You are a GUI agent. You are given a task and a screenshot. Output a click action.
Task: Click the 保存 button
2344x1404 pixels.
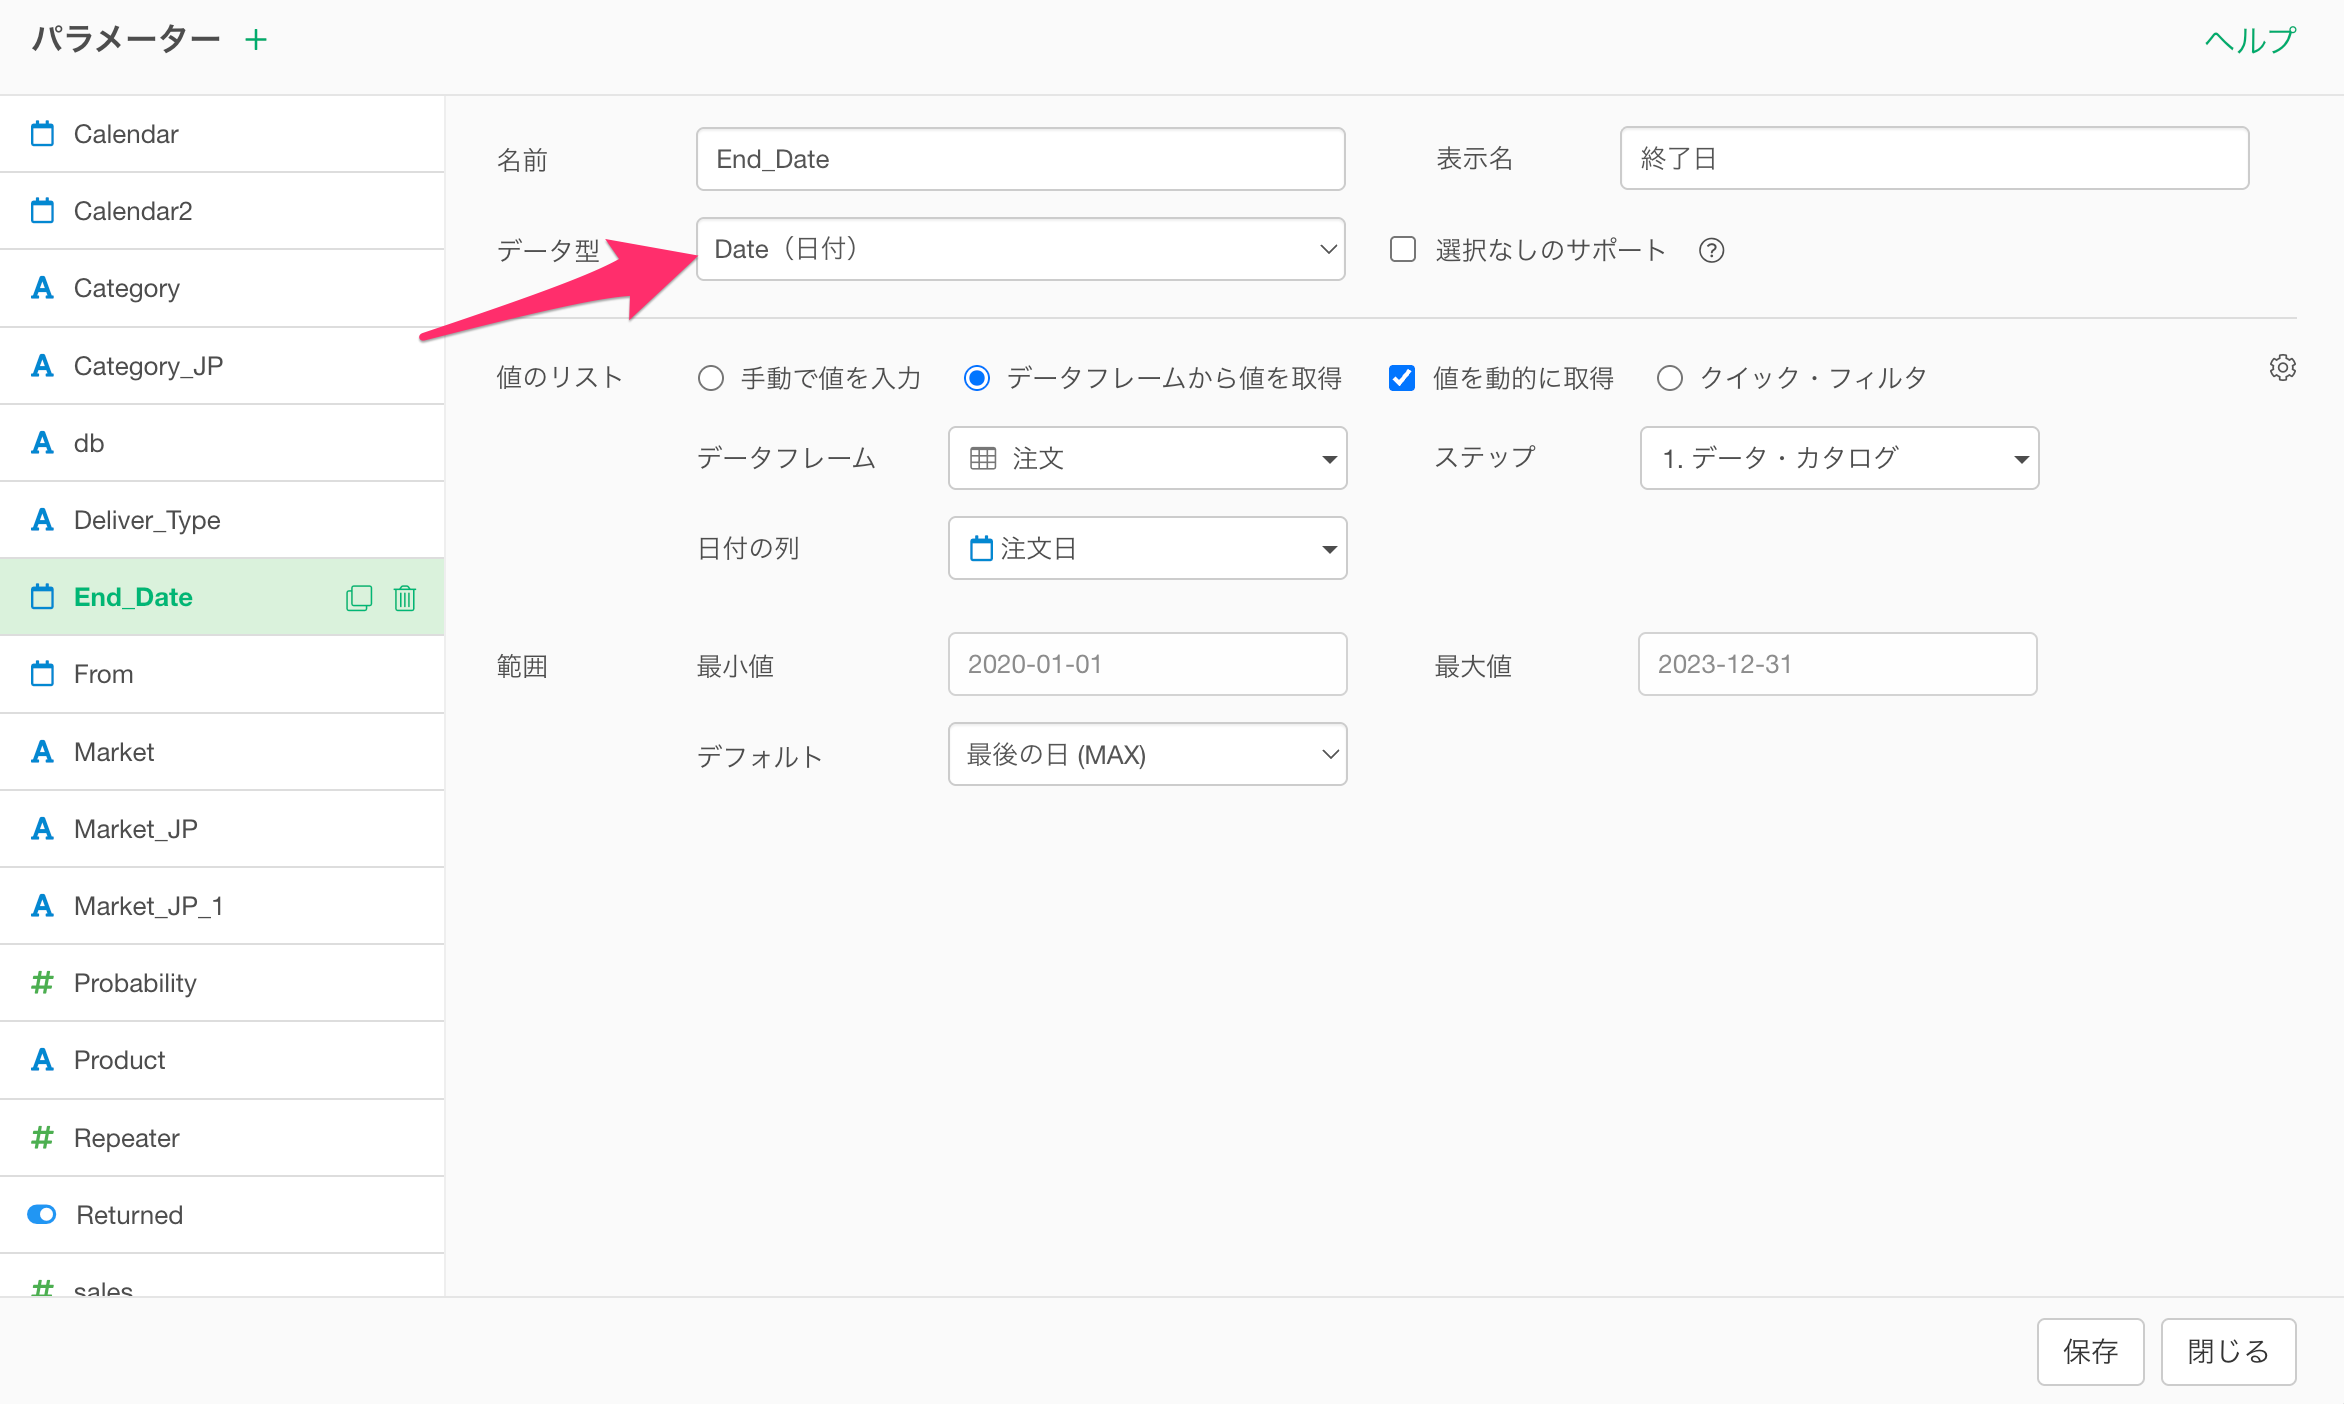[x=2090, y=1352]
